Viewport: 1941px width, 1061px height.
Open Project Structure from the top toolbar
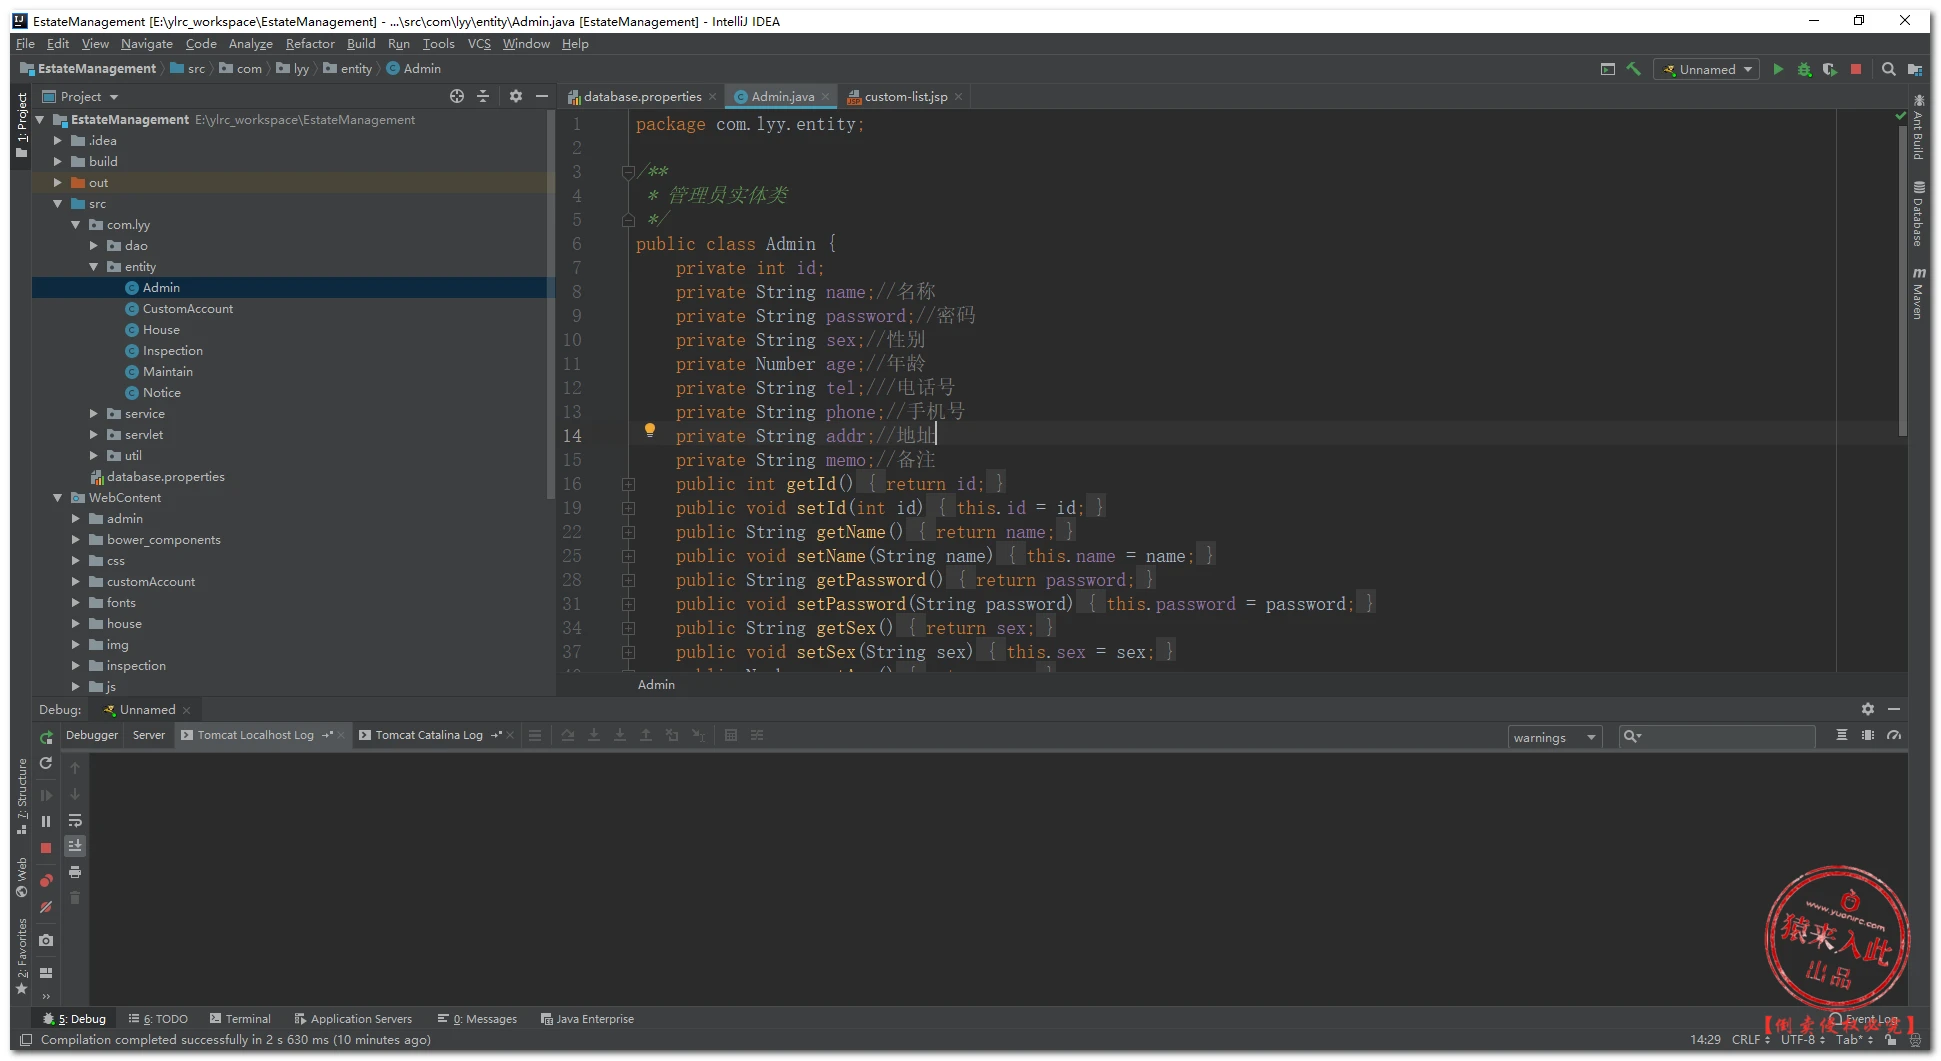(x=1914, y=69)
